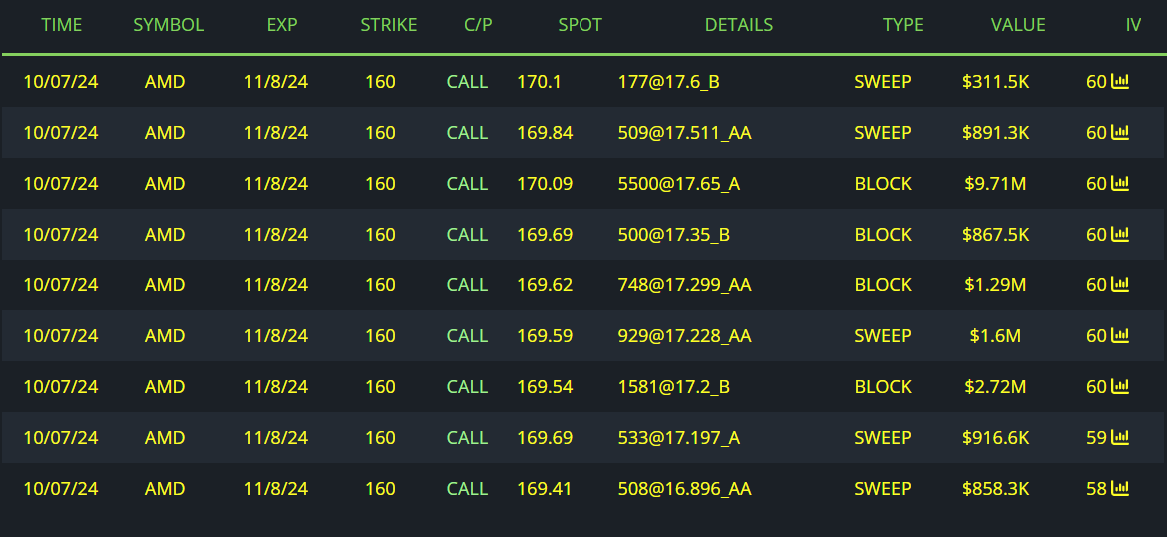Click details text 533@17.197_A
The image size is (1167, 537).
[x=679, y=437]
